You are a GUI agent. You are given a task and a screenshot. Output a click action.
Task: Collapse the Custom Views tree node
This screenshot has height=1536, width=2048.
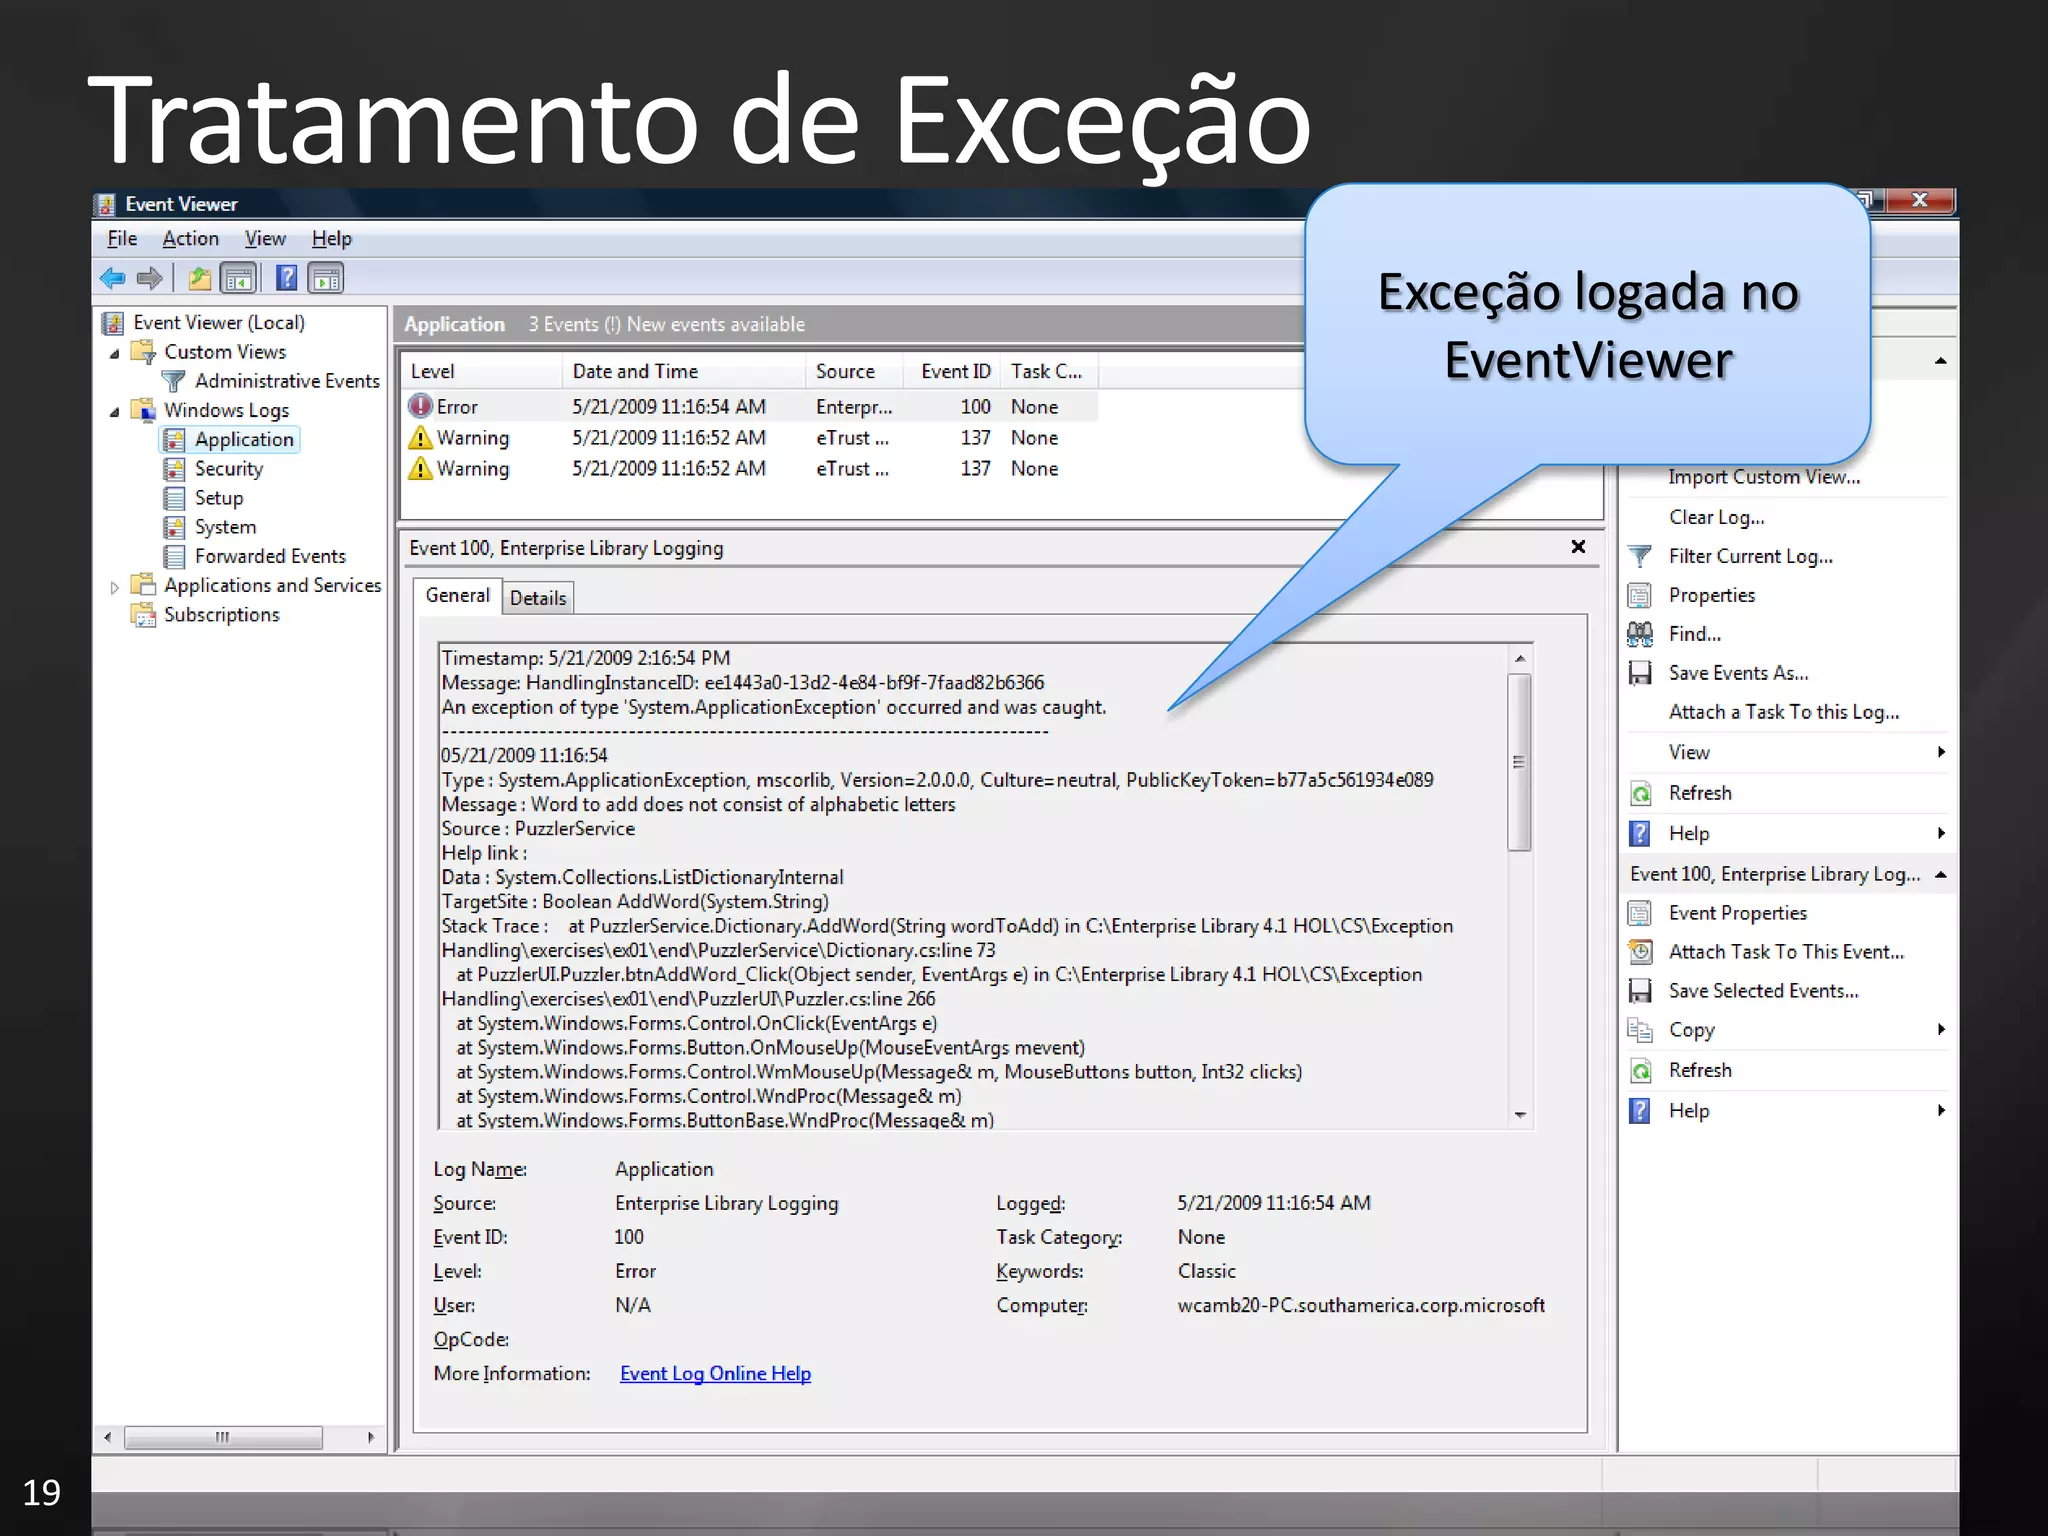tap(114, 353)
